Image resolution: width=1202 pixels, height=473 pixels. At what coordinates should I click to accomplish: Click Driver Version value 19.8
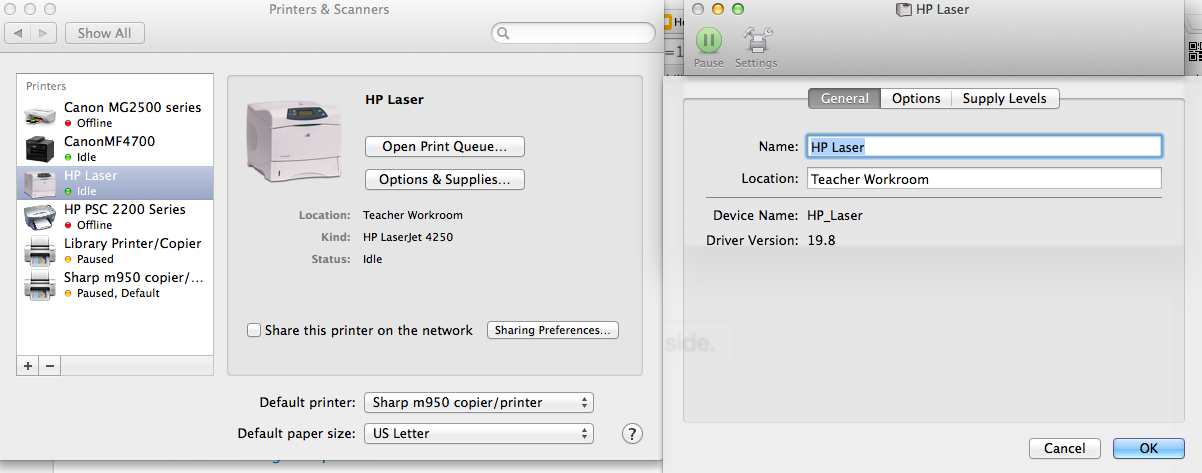pyautogui.click(x=821, y=240)
